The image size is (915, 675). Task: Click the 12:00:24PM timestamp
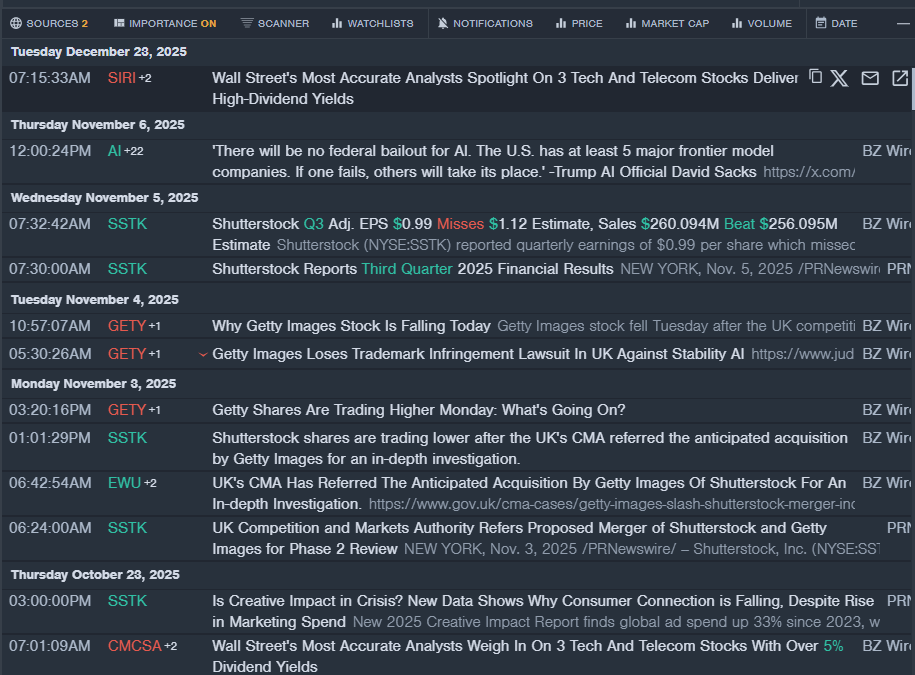[50, 151]
